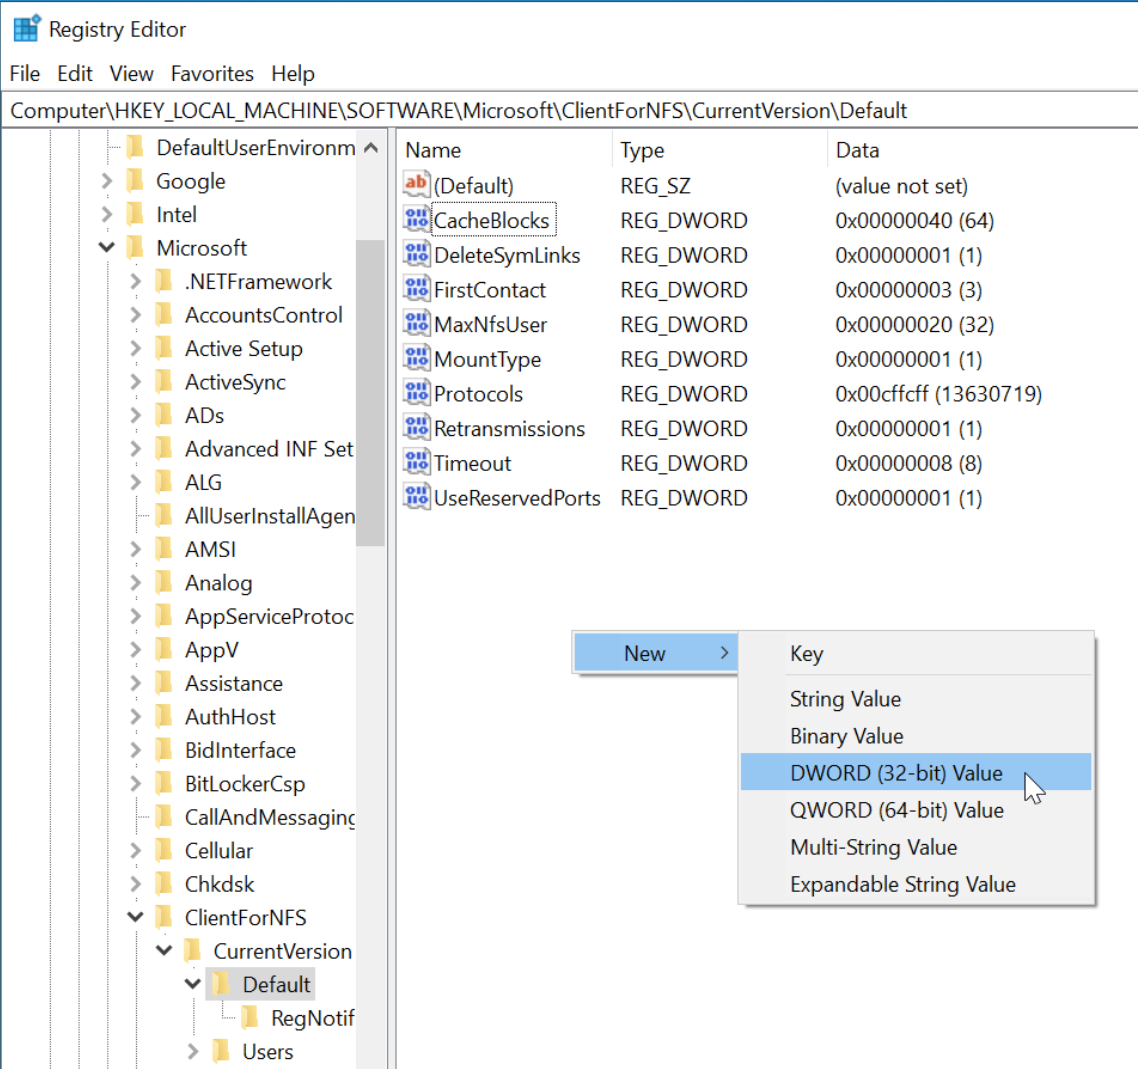Viewport: 1138px width, 1069px height.
Task: Click the tree pane scroll up arrow
Action: [371, 149]
